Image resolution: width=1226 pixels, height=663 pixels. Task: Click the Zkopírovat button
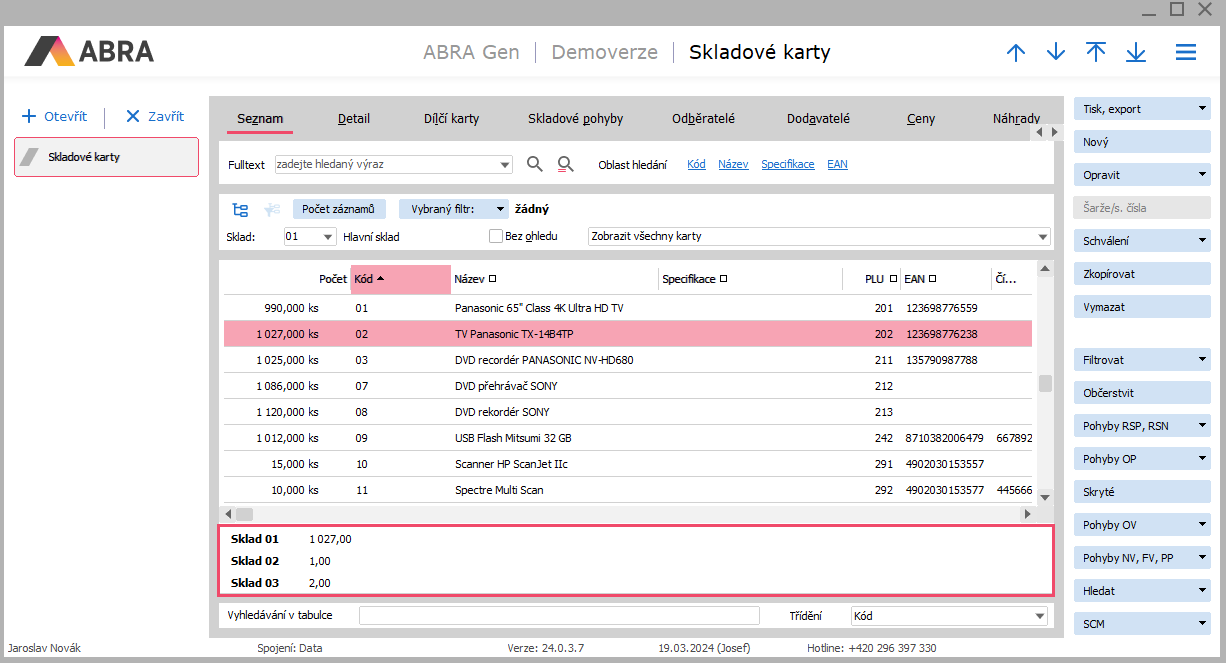click(x=1142, y=274)
